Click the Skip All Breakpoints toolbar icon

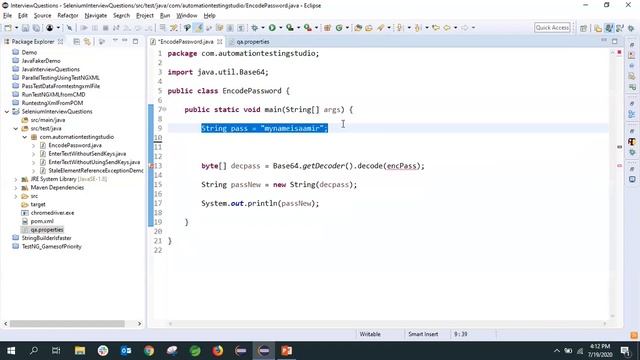point(69,28)
